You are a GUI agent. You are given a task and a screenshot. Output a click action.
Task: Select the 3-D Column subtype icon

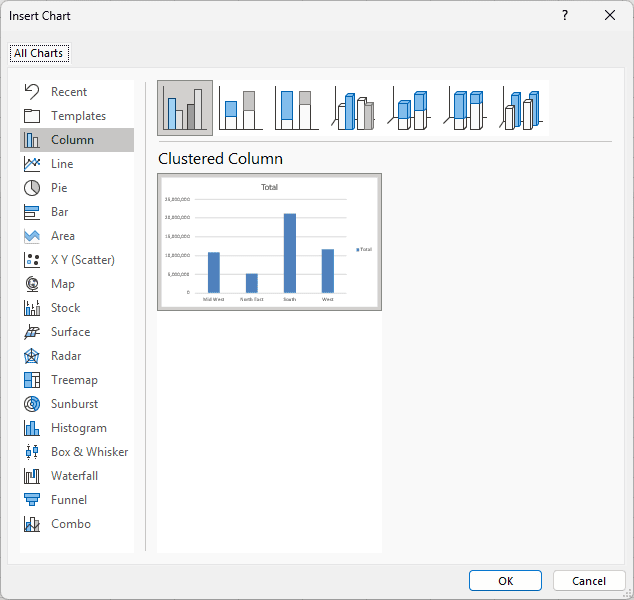521,108
